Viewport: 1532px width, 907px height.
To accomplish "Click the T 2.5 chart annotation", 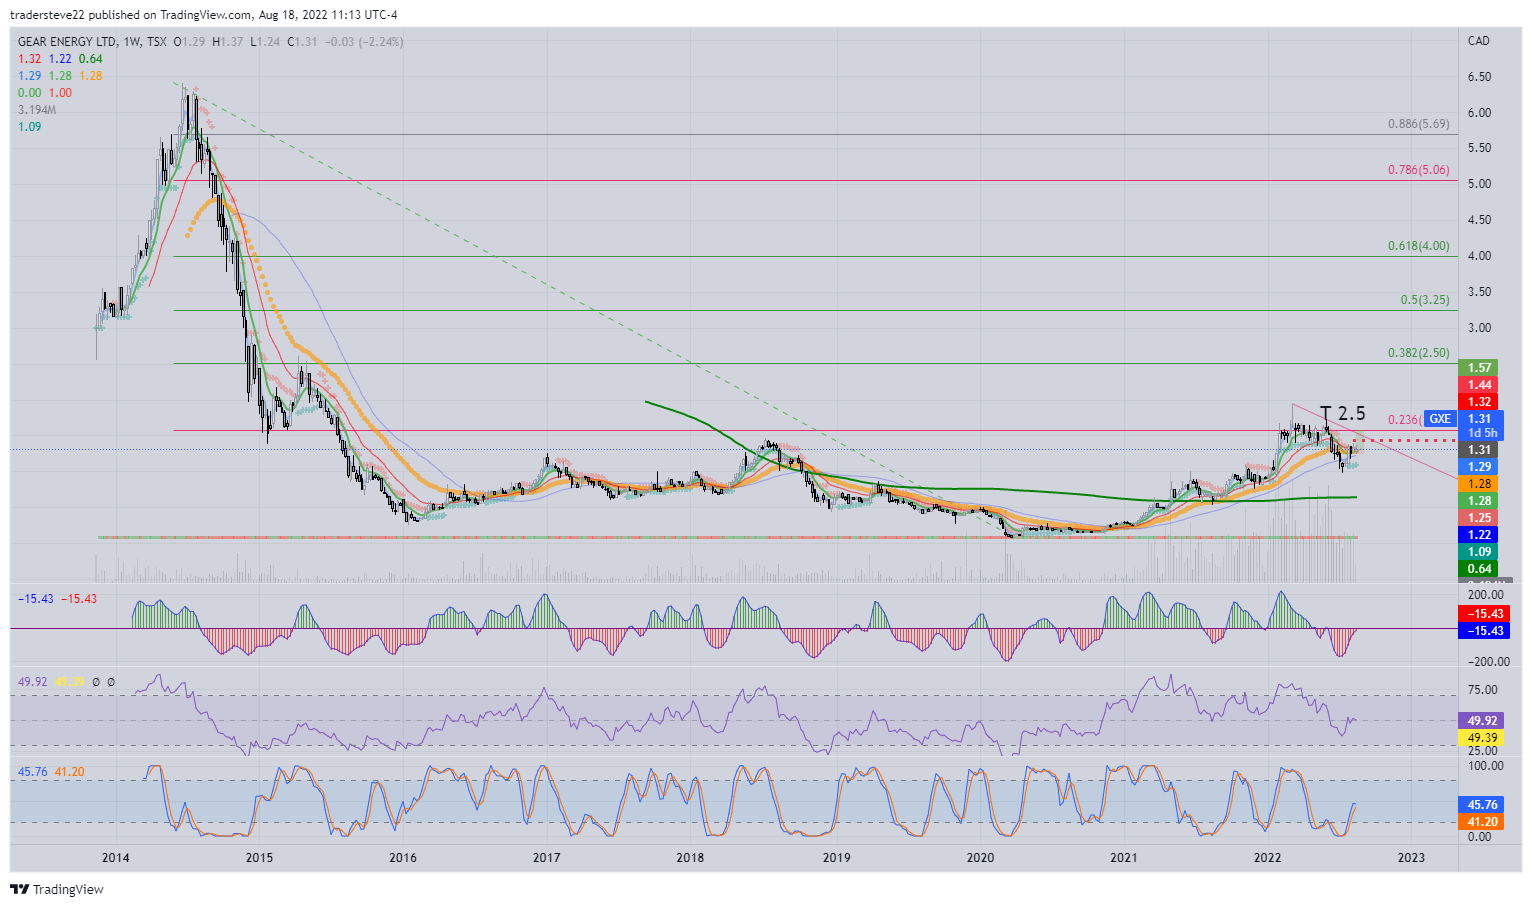I will [1343, 413].
